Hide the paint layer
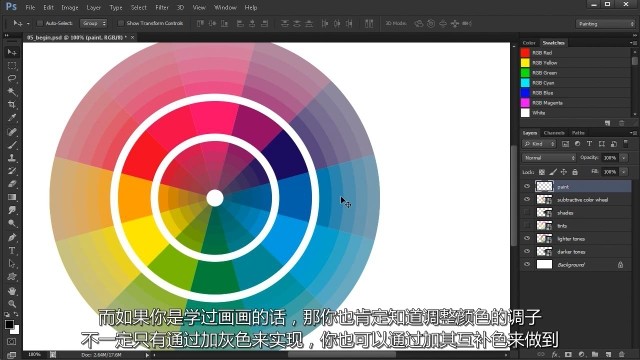 [527, 187]
